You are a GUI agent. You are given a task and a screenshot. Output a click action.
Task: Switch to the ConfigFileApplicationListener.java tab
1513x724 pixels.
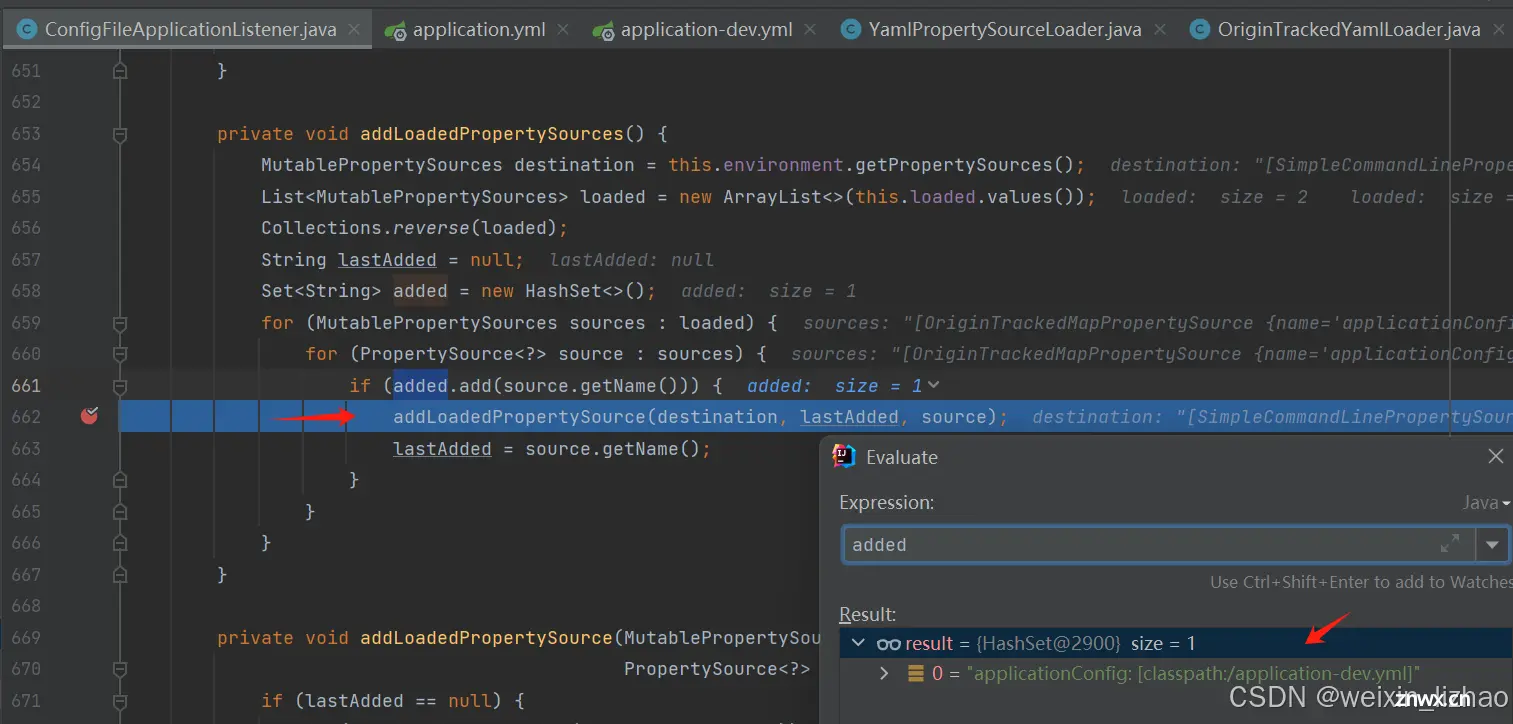[190, 29]
